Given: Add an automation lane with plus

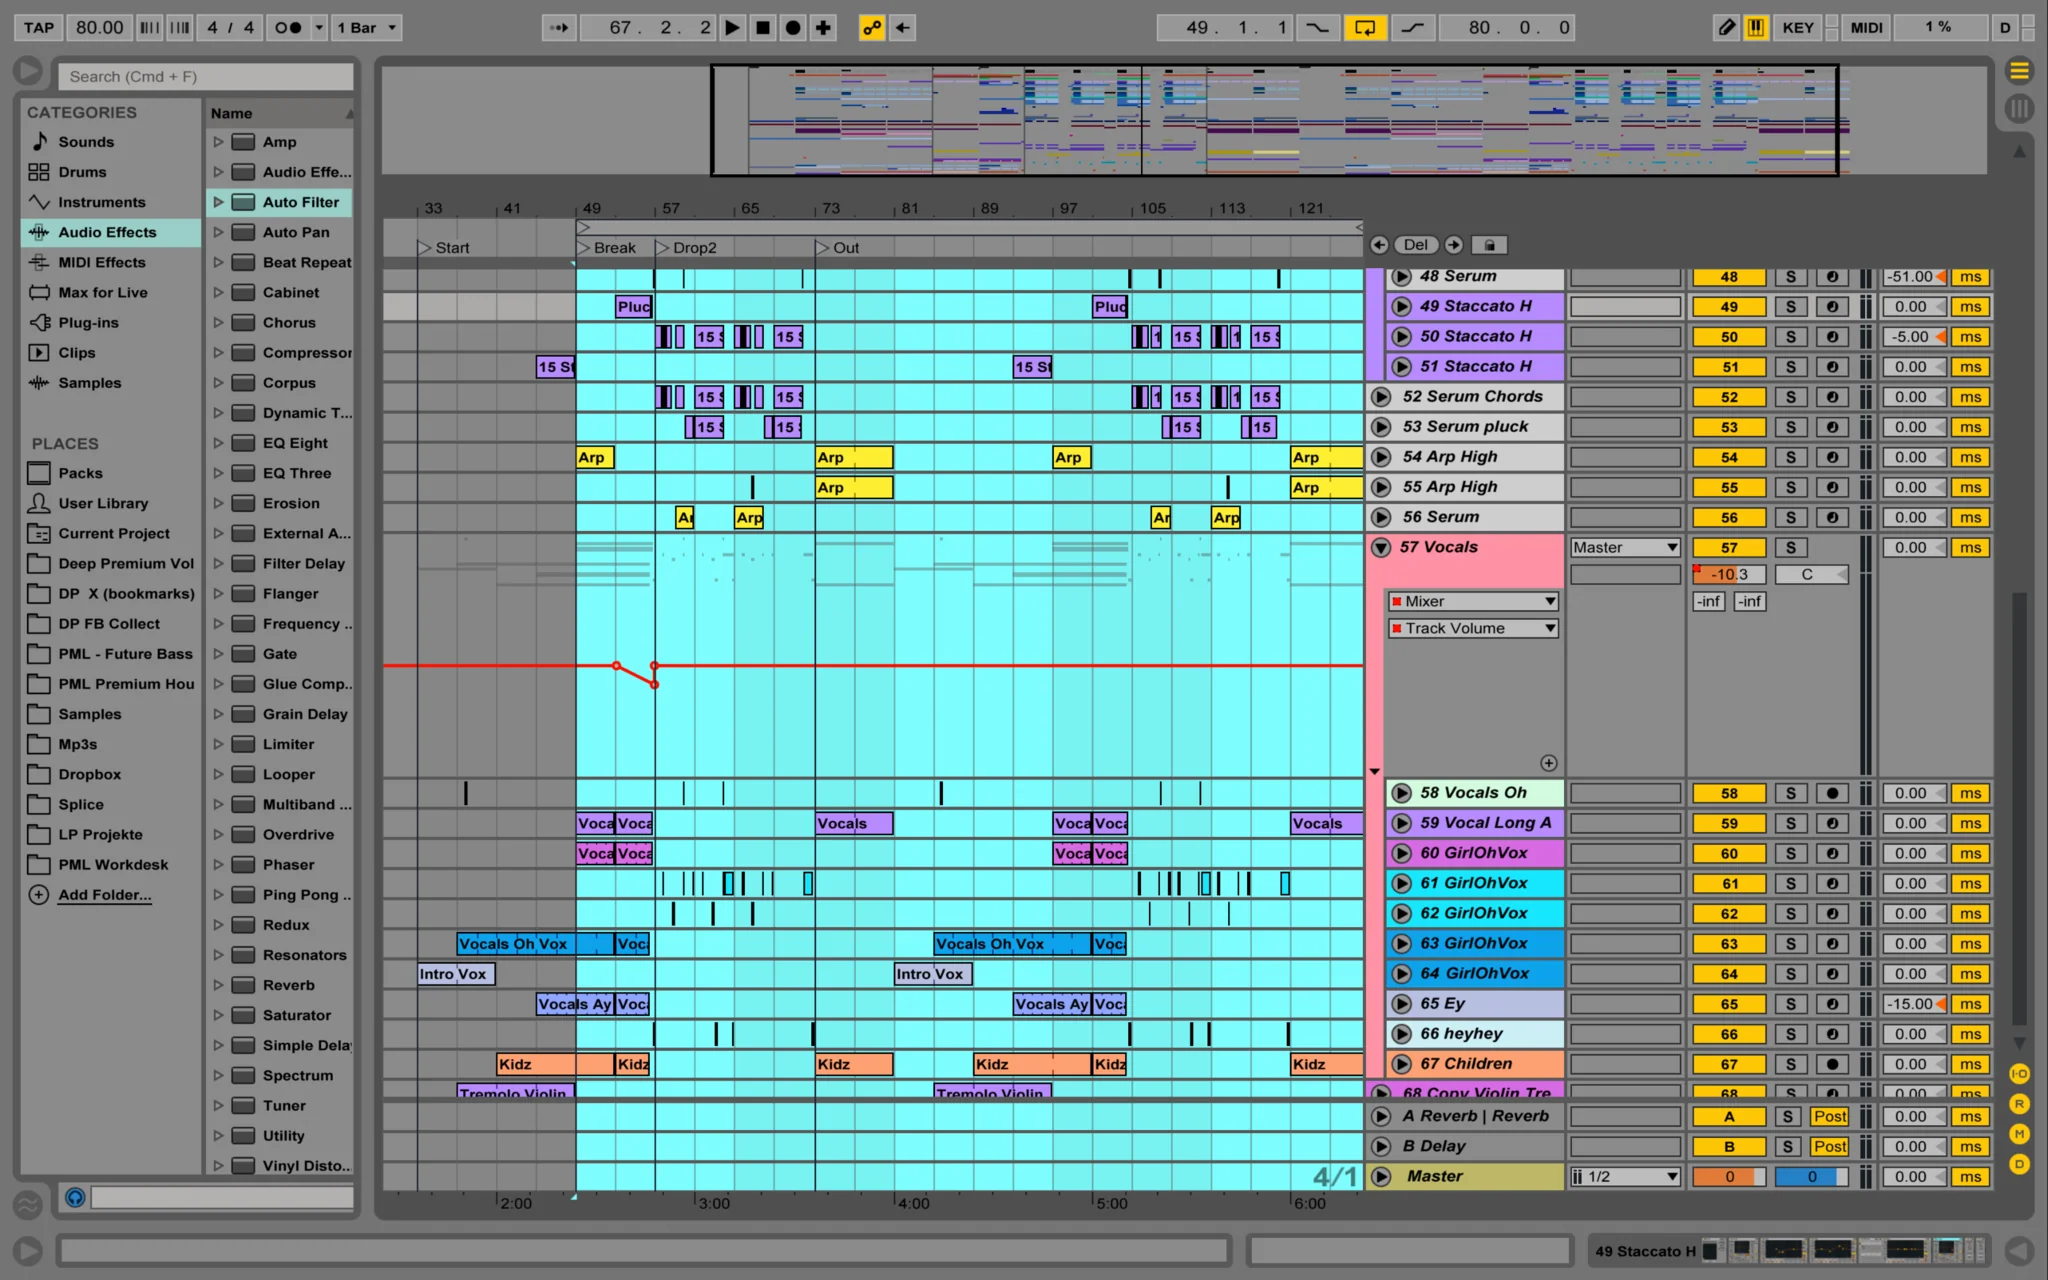Looking at the screenshot, I should tap(1548, 763).
